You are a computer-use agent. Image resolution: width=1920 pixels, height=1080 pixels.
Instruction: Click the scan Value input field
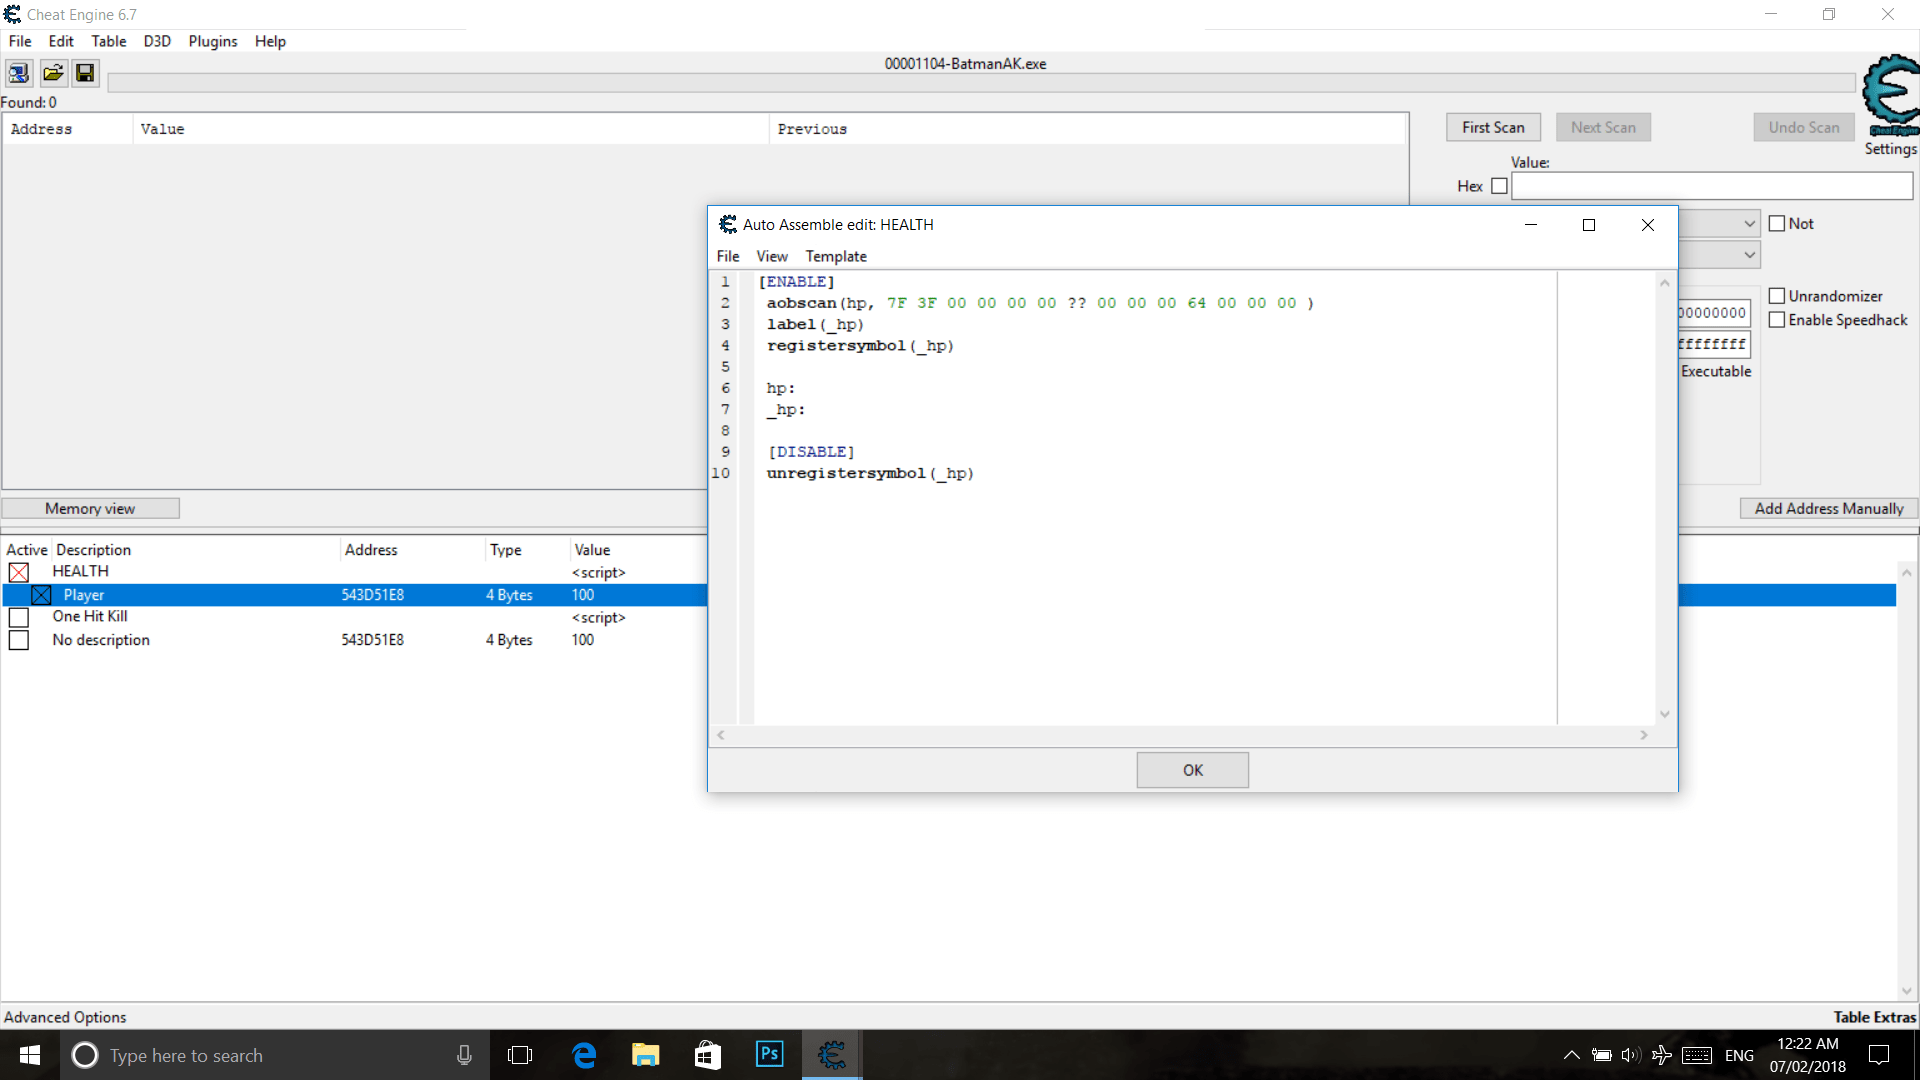1711,186
